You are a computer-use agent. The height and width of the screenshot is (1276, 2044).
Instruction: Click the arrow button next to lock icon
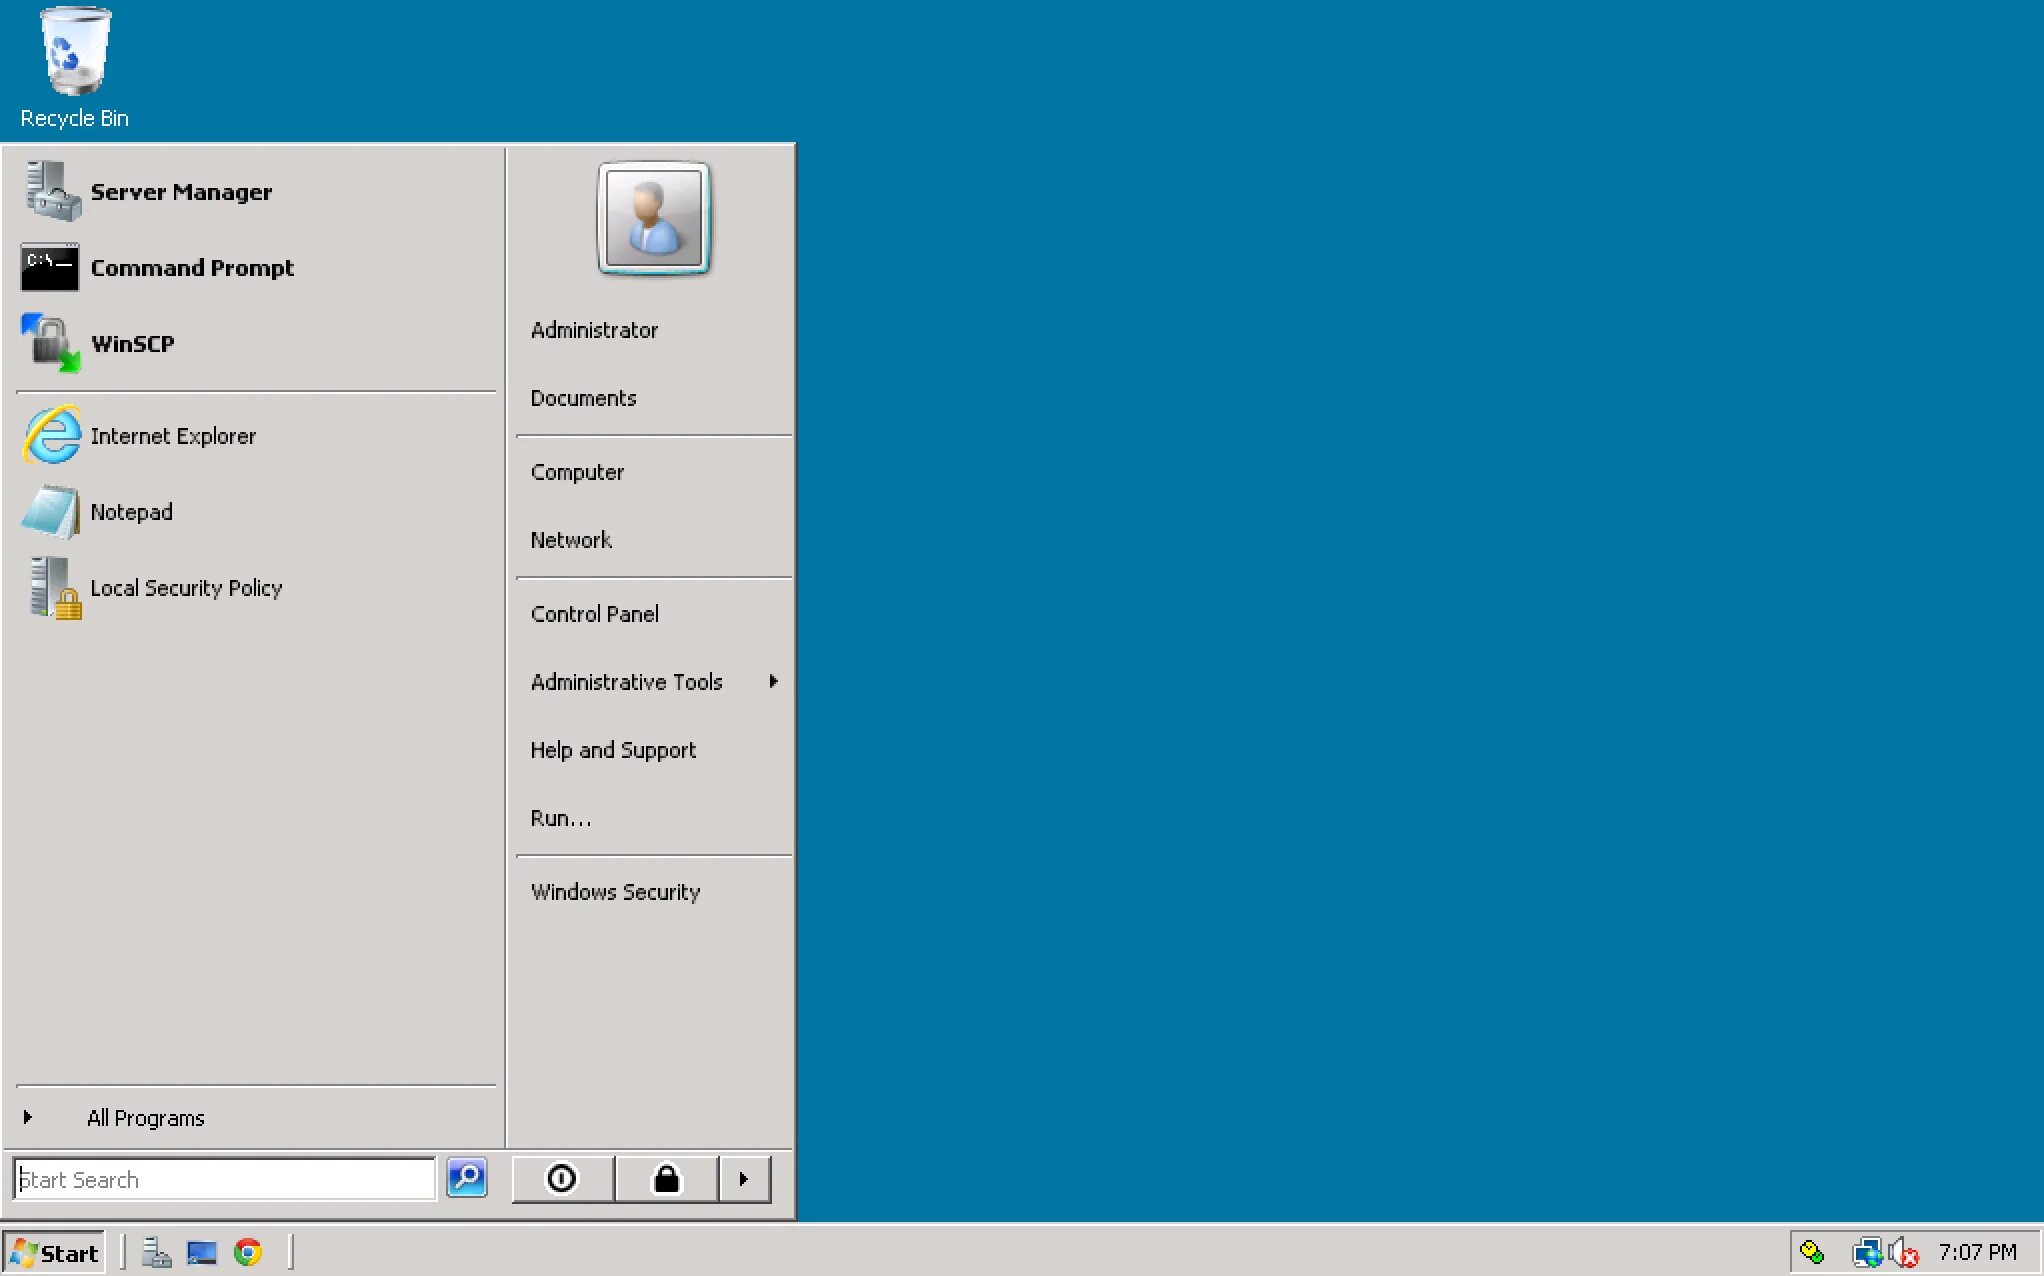tap(744, 1179)
